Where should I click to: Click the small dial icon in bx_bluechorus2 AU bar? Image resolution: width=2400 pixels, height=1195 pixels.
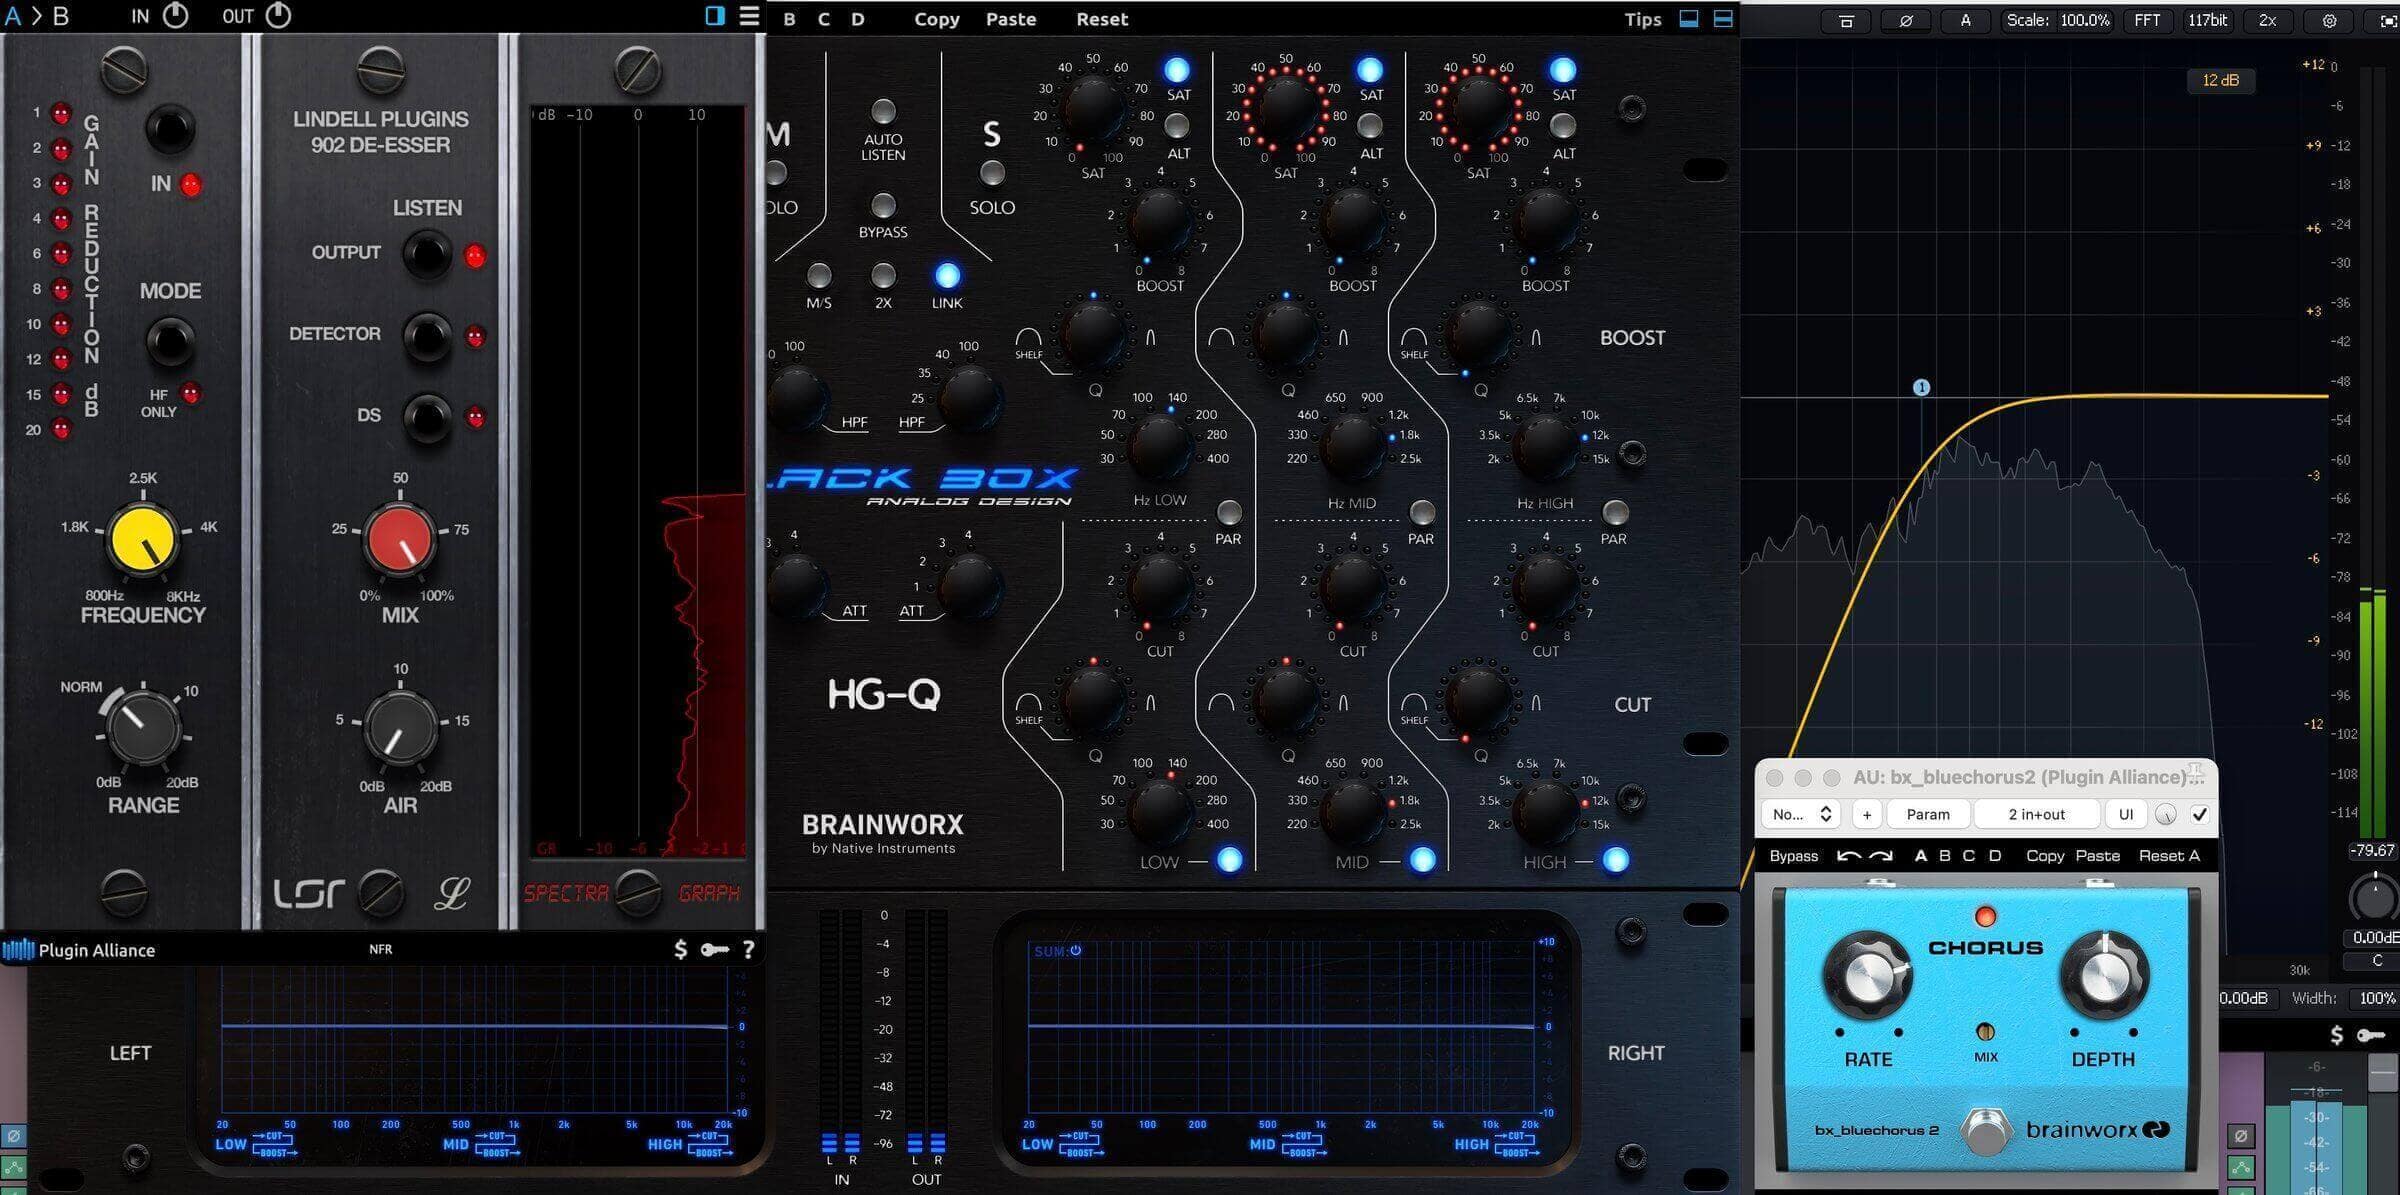tap(2166, 814)
